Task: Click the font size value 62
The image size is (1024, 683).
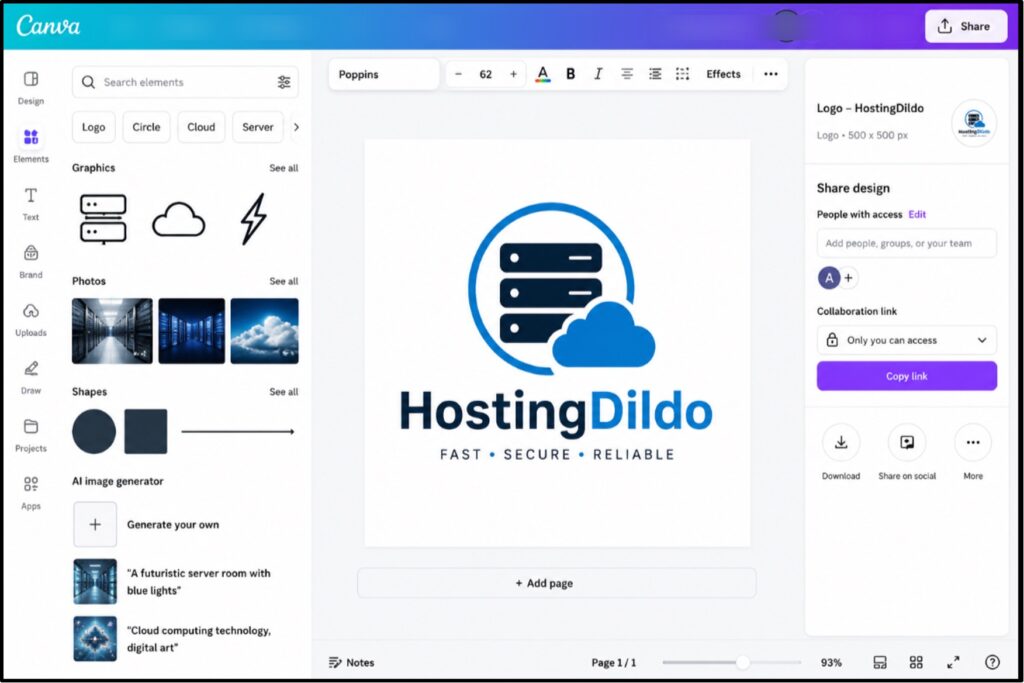Action: (486, 74)
